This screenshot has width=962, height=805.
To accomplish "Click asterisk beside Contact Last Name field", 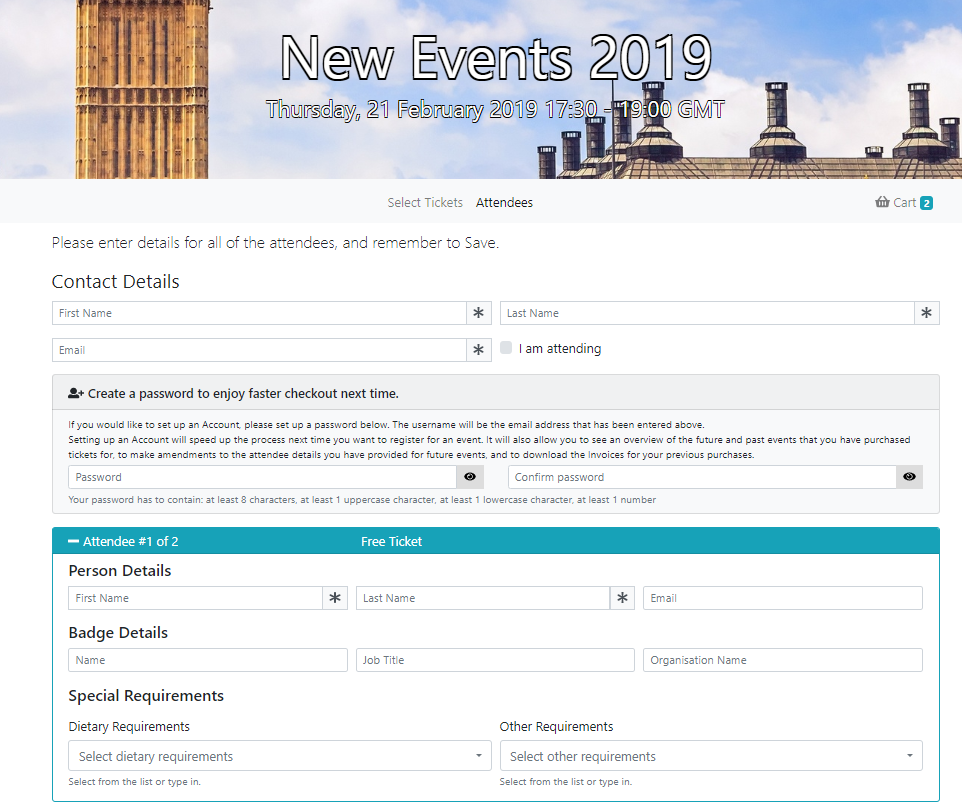I will click(x=926, y=313).
